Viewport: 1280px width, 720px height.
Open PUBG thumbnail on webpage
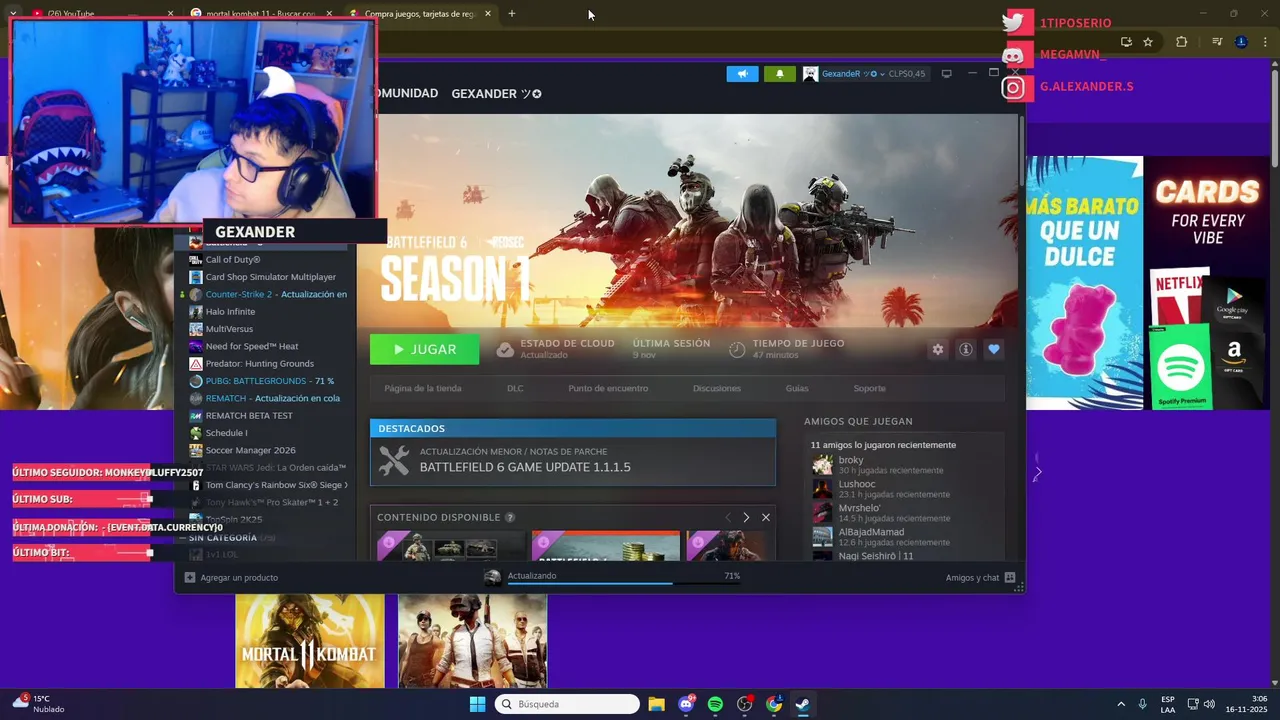(473, 641)
